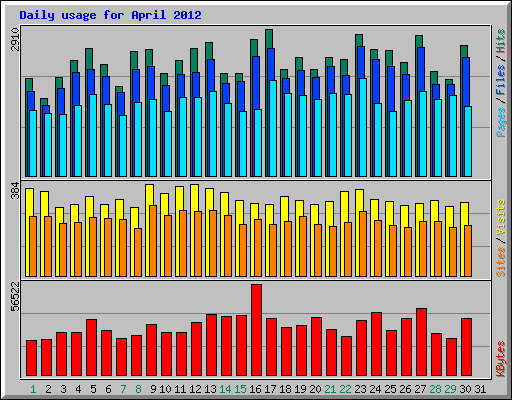512x400 pixels.
Task: Select green day 8 label on x-axis
Action: [x=138, y=389]
